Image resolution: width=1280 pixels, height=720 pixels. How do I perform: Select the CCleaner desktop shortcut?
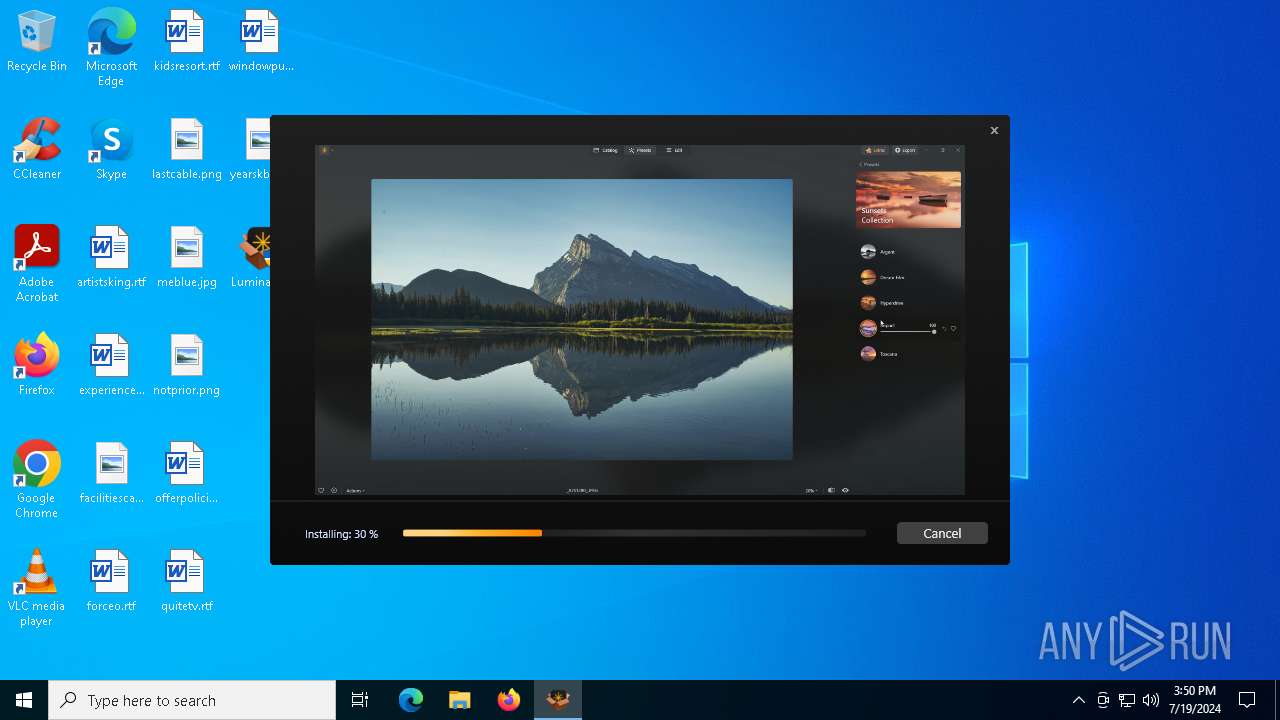(x=37, y=150)
